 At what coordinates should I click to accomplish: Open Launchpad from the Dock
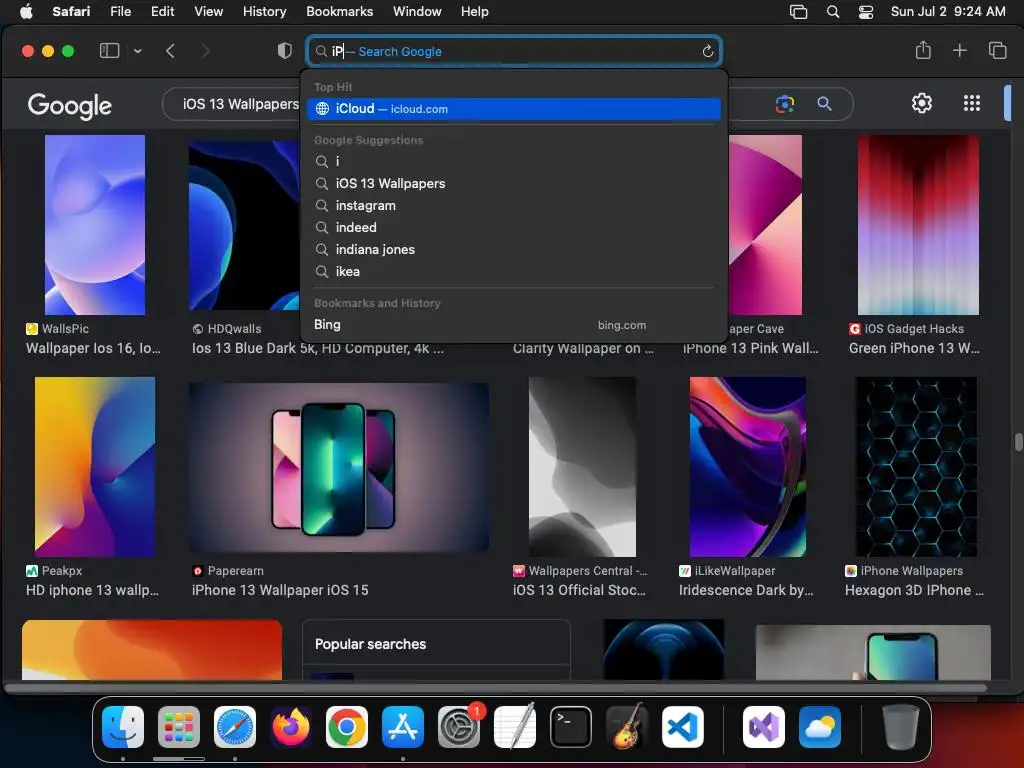(x=179, y=727)
